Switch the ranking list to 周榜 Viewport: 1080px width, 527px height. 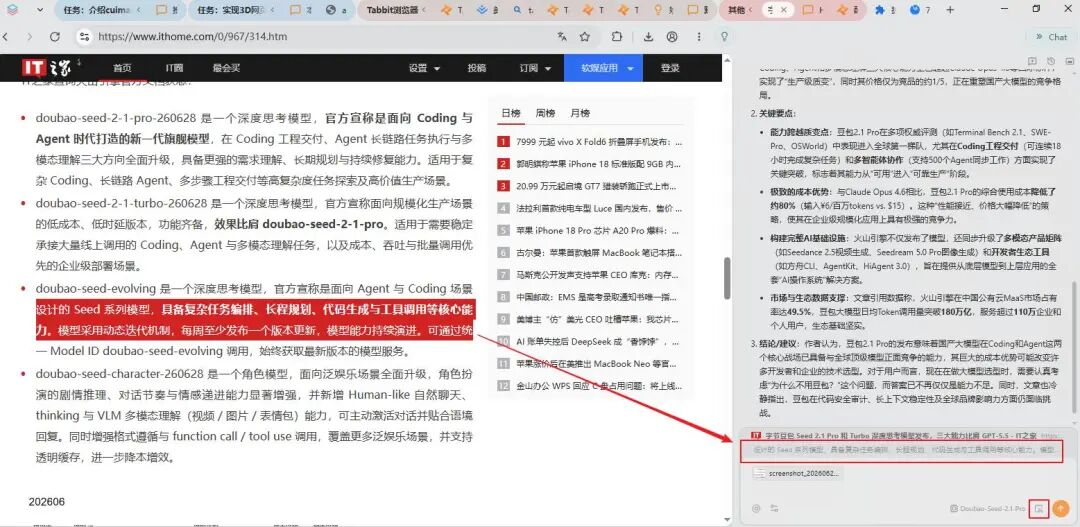click(546, 113)
